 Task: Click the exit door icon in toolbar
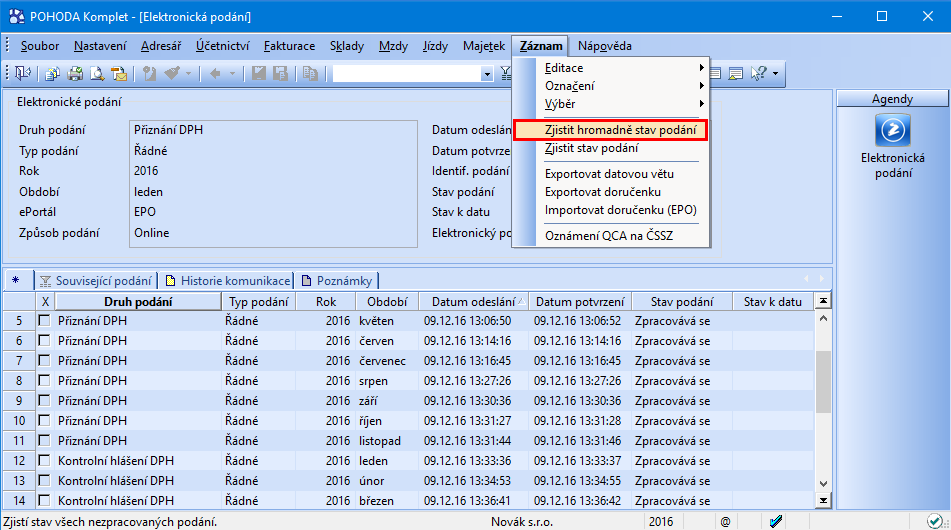[22, 73]
